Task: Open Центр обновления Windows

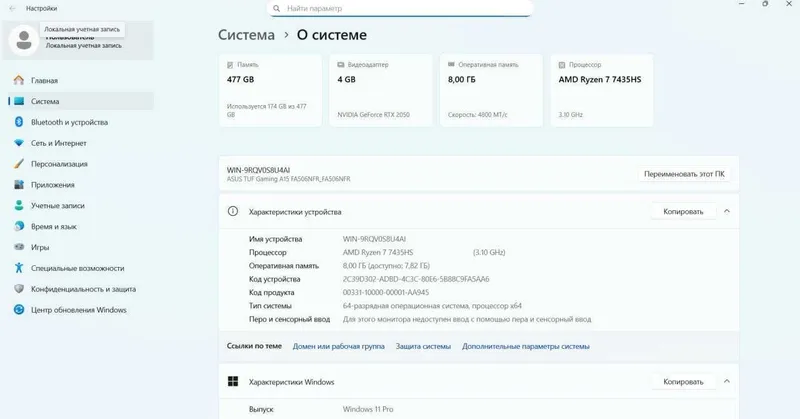Action: coord(81,310)
